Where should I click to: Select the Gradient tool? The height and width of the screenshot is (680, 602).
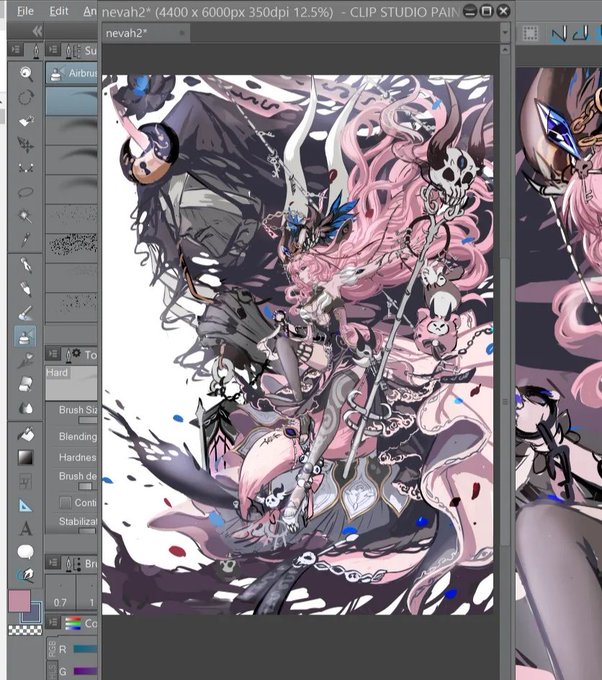click(26, 458)
